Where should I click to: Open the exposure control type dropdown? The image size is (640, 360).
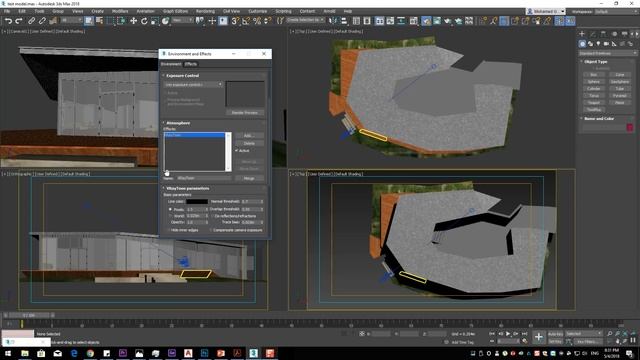(x=193, y=84)
